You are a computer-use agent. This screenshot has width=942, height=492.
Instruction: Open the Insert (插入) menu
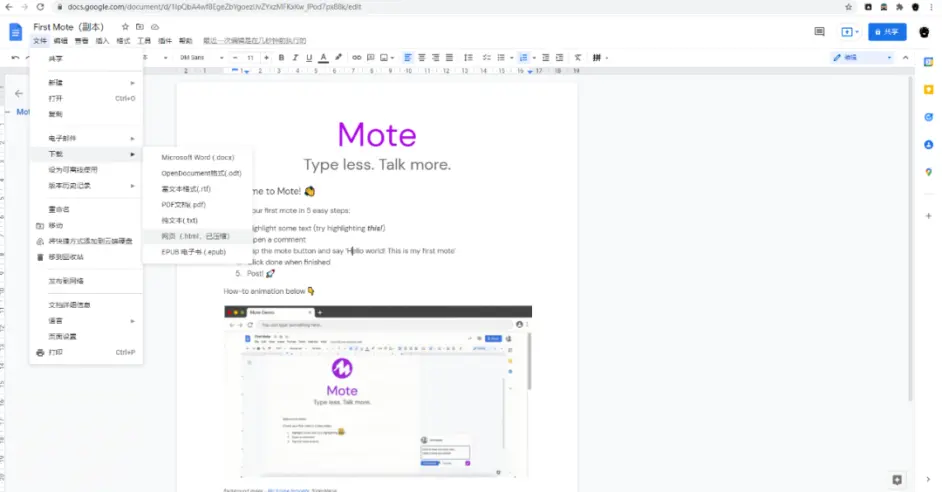pos(102,41)
